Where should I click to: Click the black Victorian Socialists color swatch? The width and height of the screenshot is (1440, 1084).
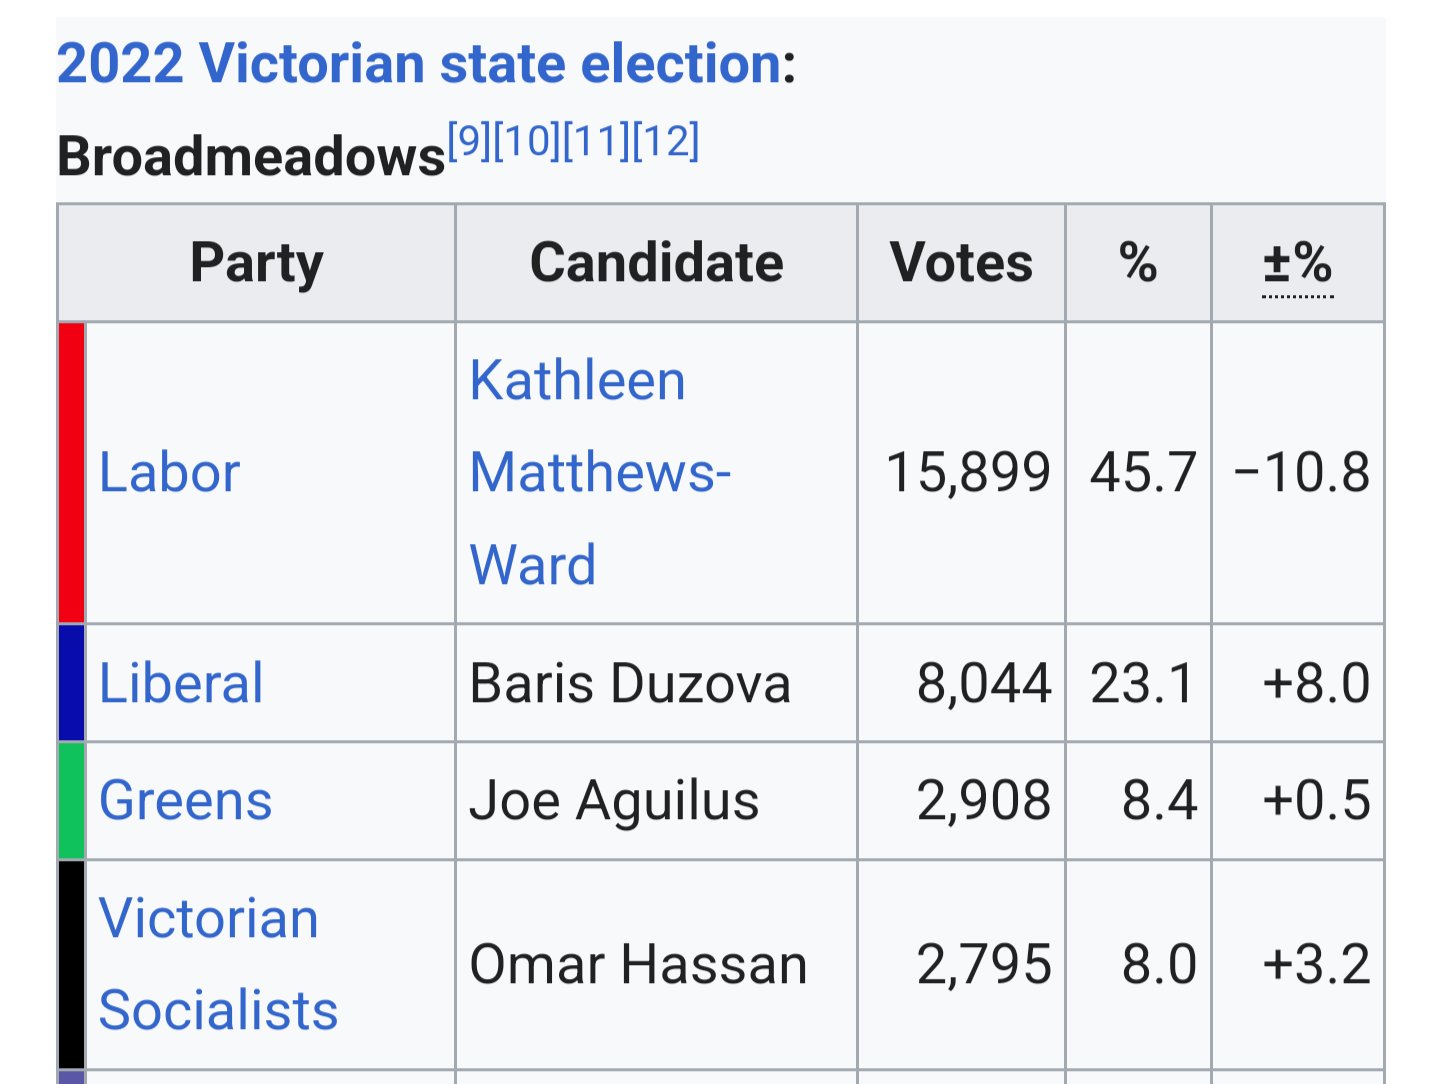[72, 964]
